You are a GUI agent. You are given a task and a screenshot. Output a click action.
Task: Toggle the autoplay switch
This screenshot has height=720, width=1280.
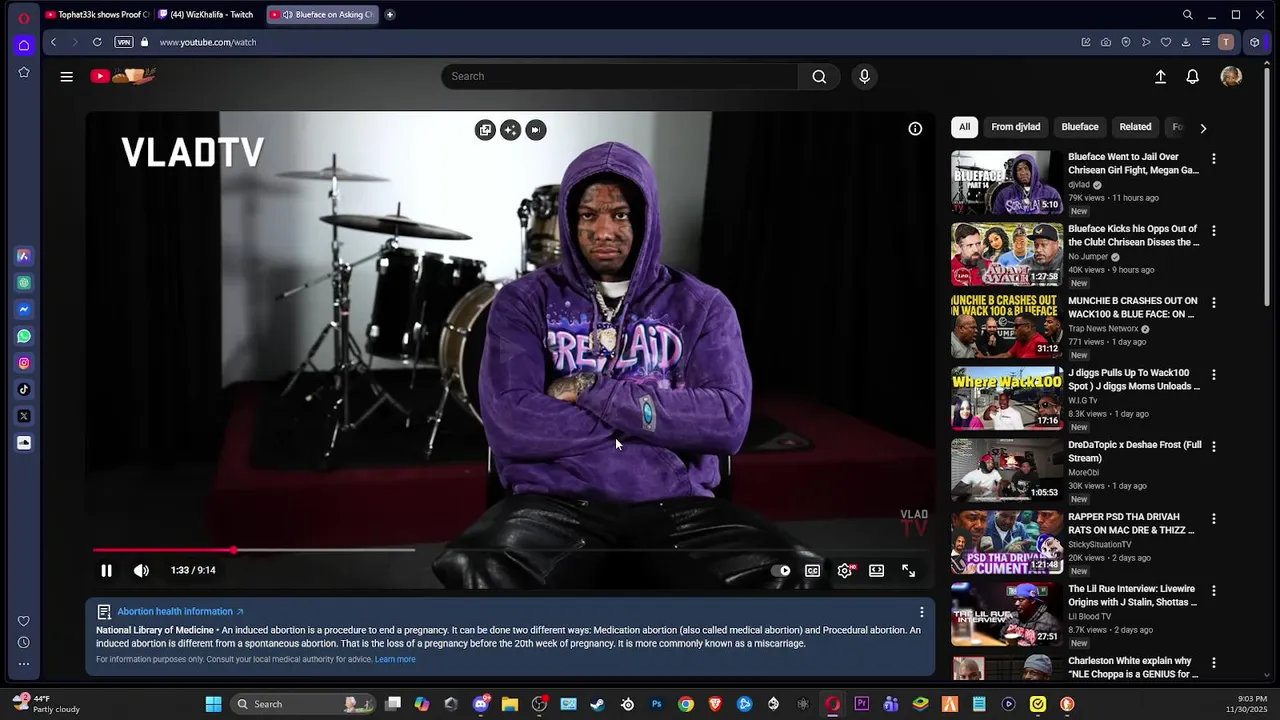(x=781, y=571)
